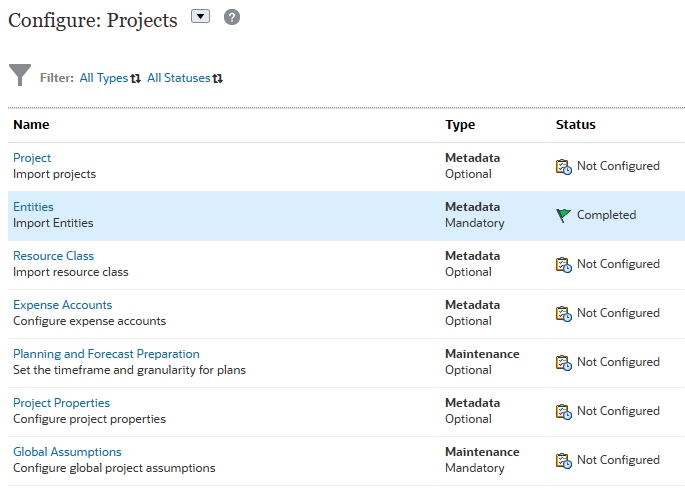The height and width of the screenshot is (489, 685).
Task: Select the Expense Accounts link
Action: click(x=62, y=305)
